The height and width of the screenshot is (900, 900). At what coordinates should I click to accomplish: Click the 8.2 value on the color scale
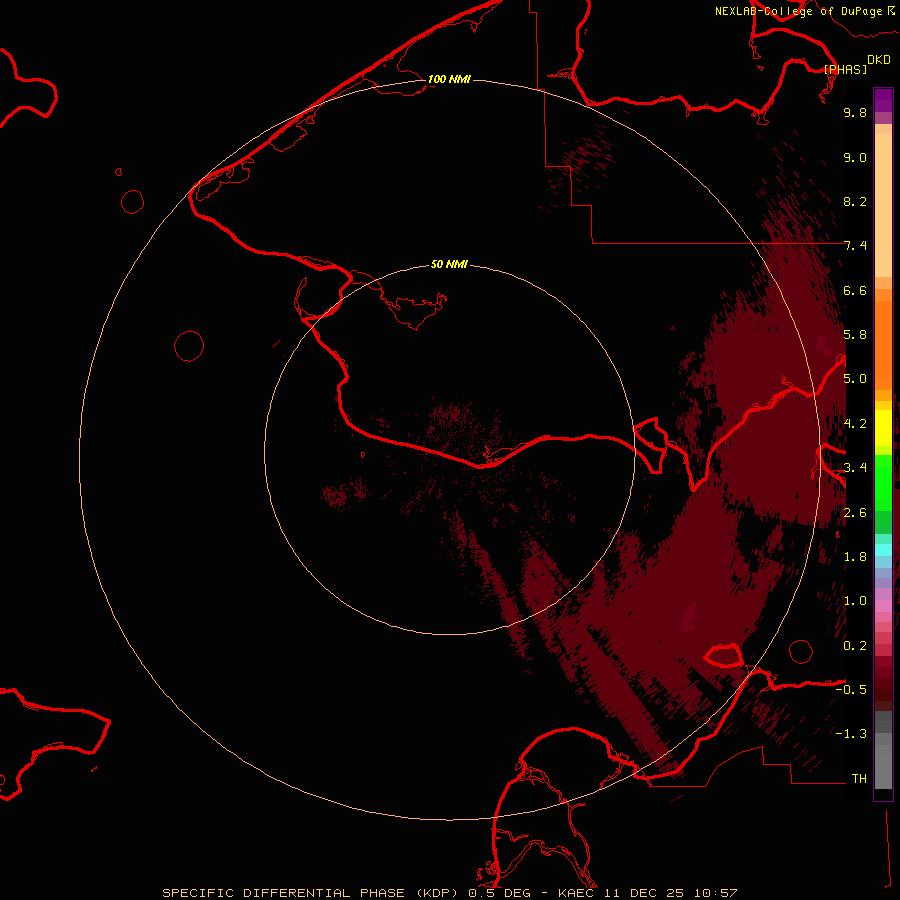(855, 201)
